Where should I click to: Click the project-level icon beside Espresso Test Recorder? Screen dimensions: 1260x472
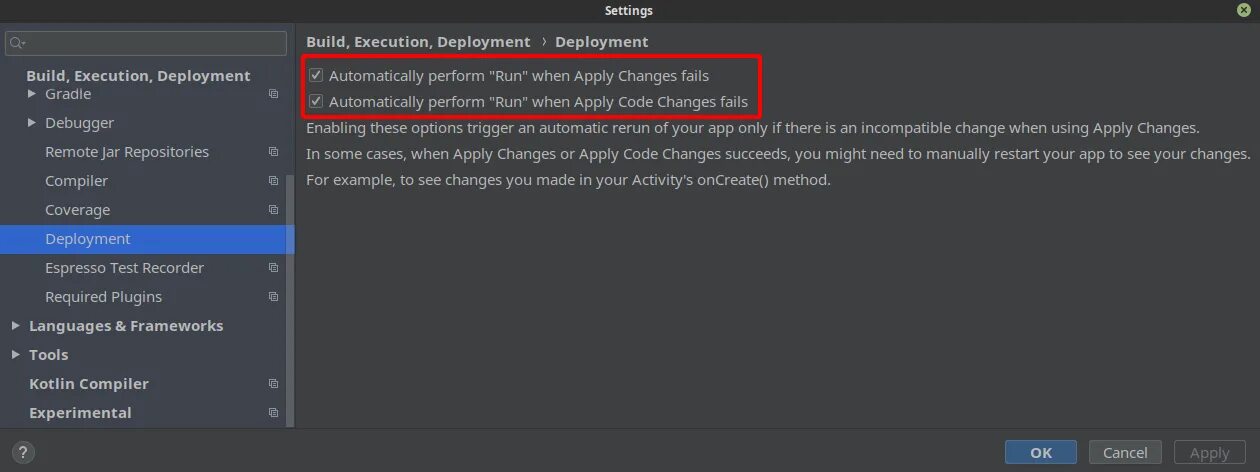coord(273,268)
